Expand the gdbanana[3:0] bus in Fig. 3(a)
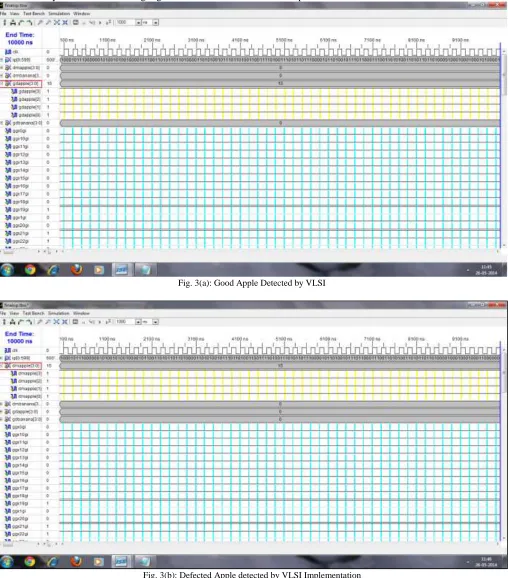The height and width of the screenshot is (578, 508). pos(1,123)
